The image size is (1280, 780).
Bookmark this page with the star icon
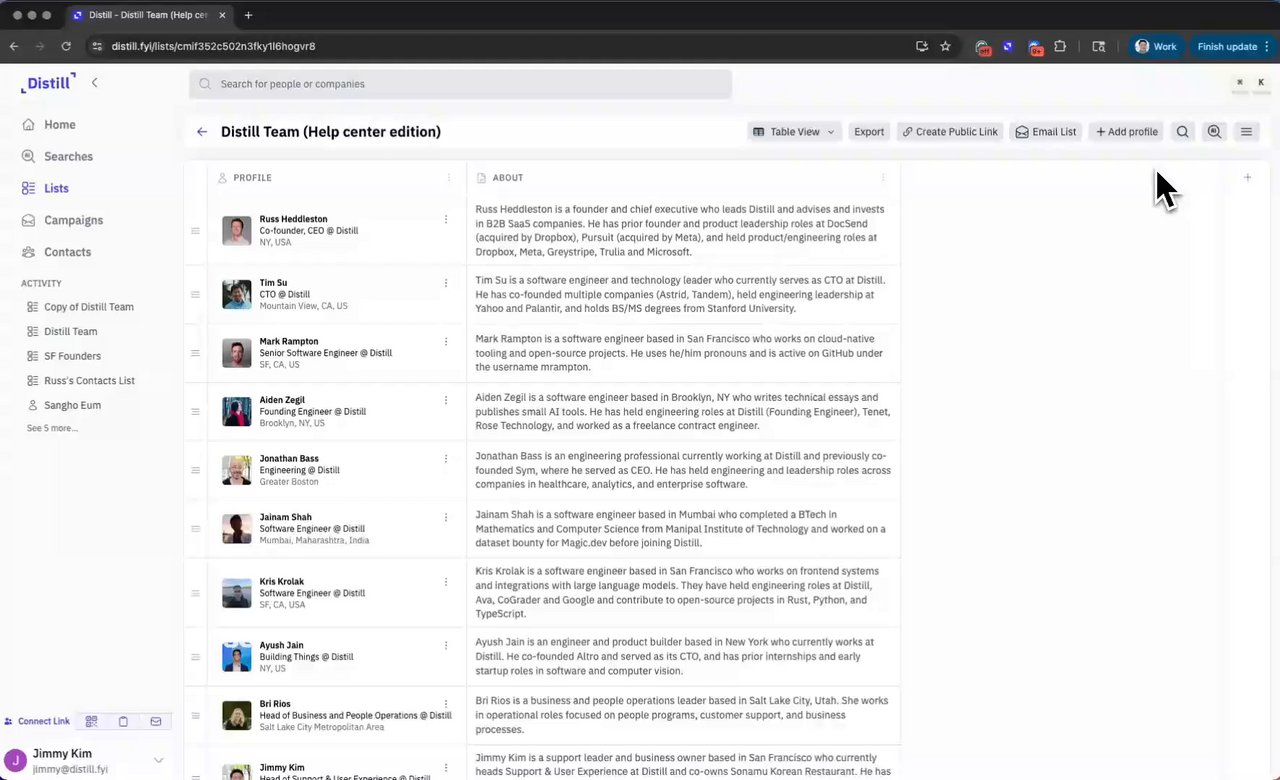945,46
